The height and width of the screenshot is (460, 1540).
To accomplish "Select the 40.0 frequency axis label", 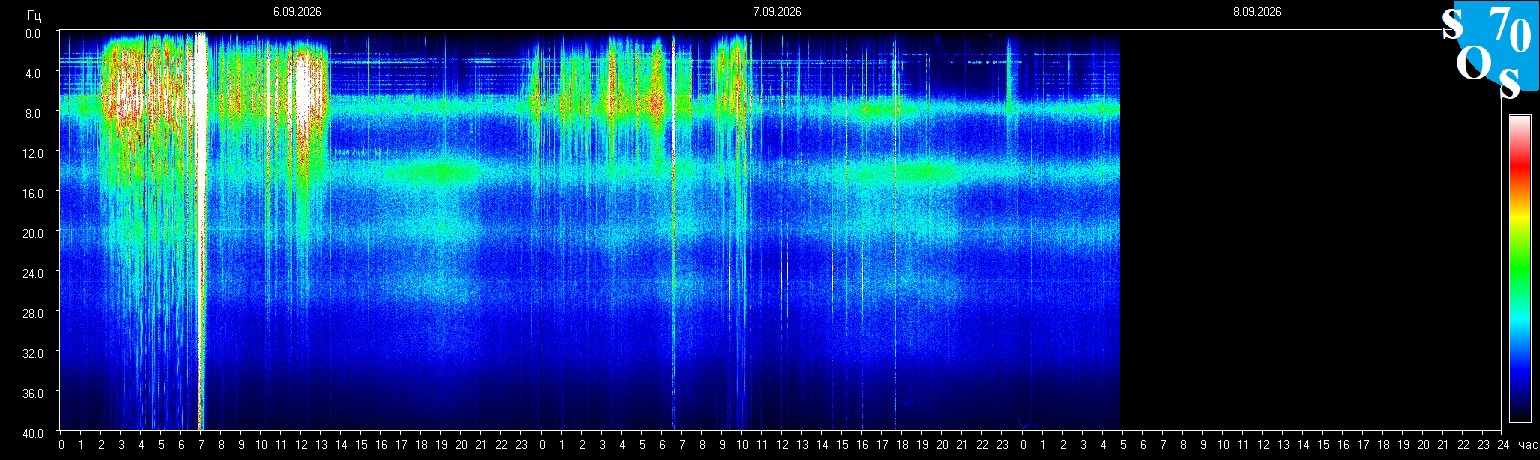I will pos(33,432).
